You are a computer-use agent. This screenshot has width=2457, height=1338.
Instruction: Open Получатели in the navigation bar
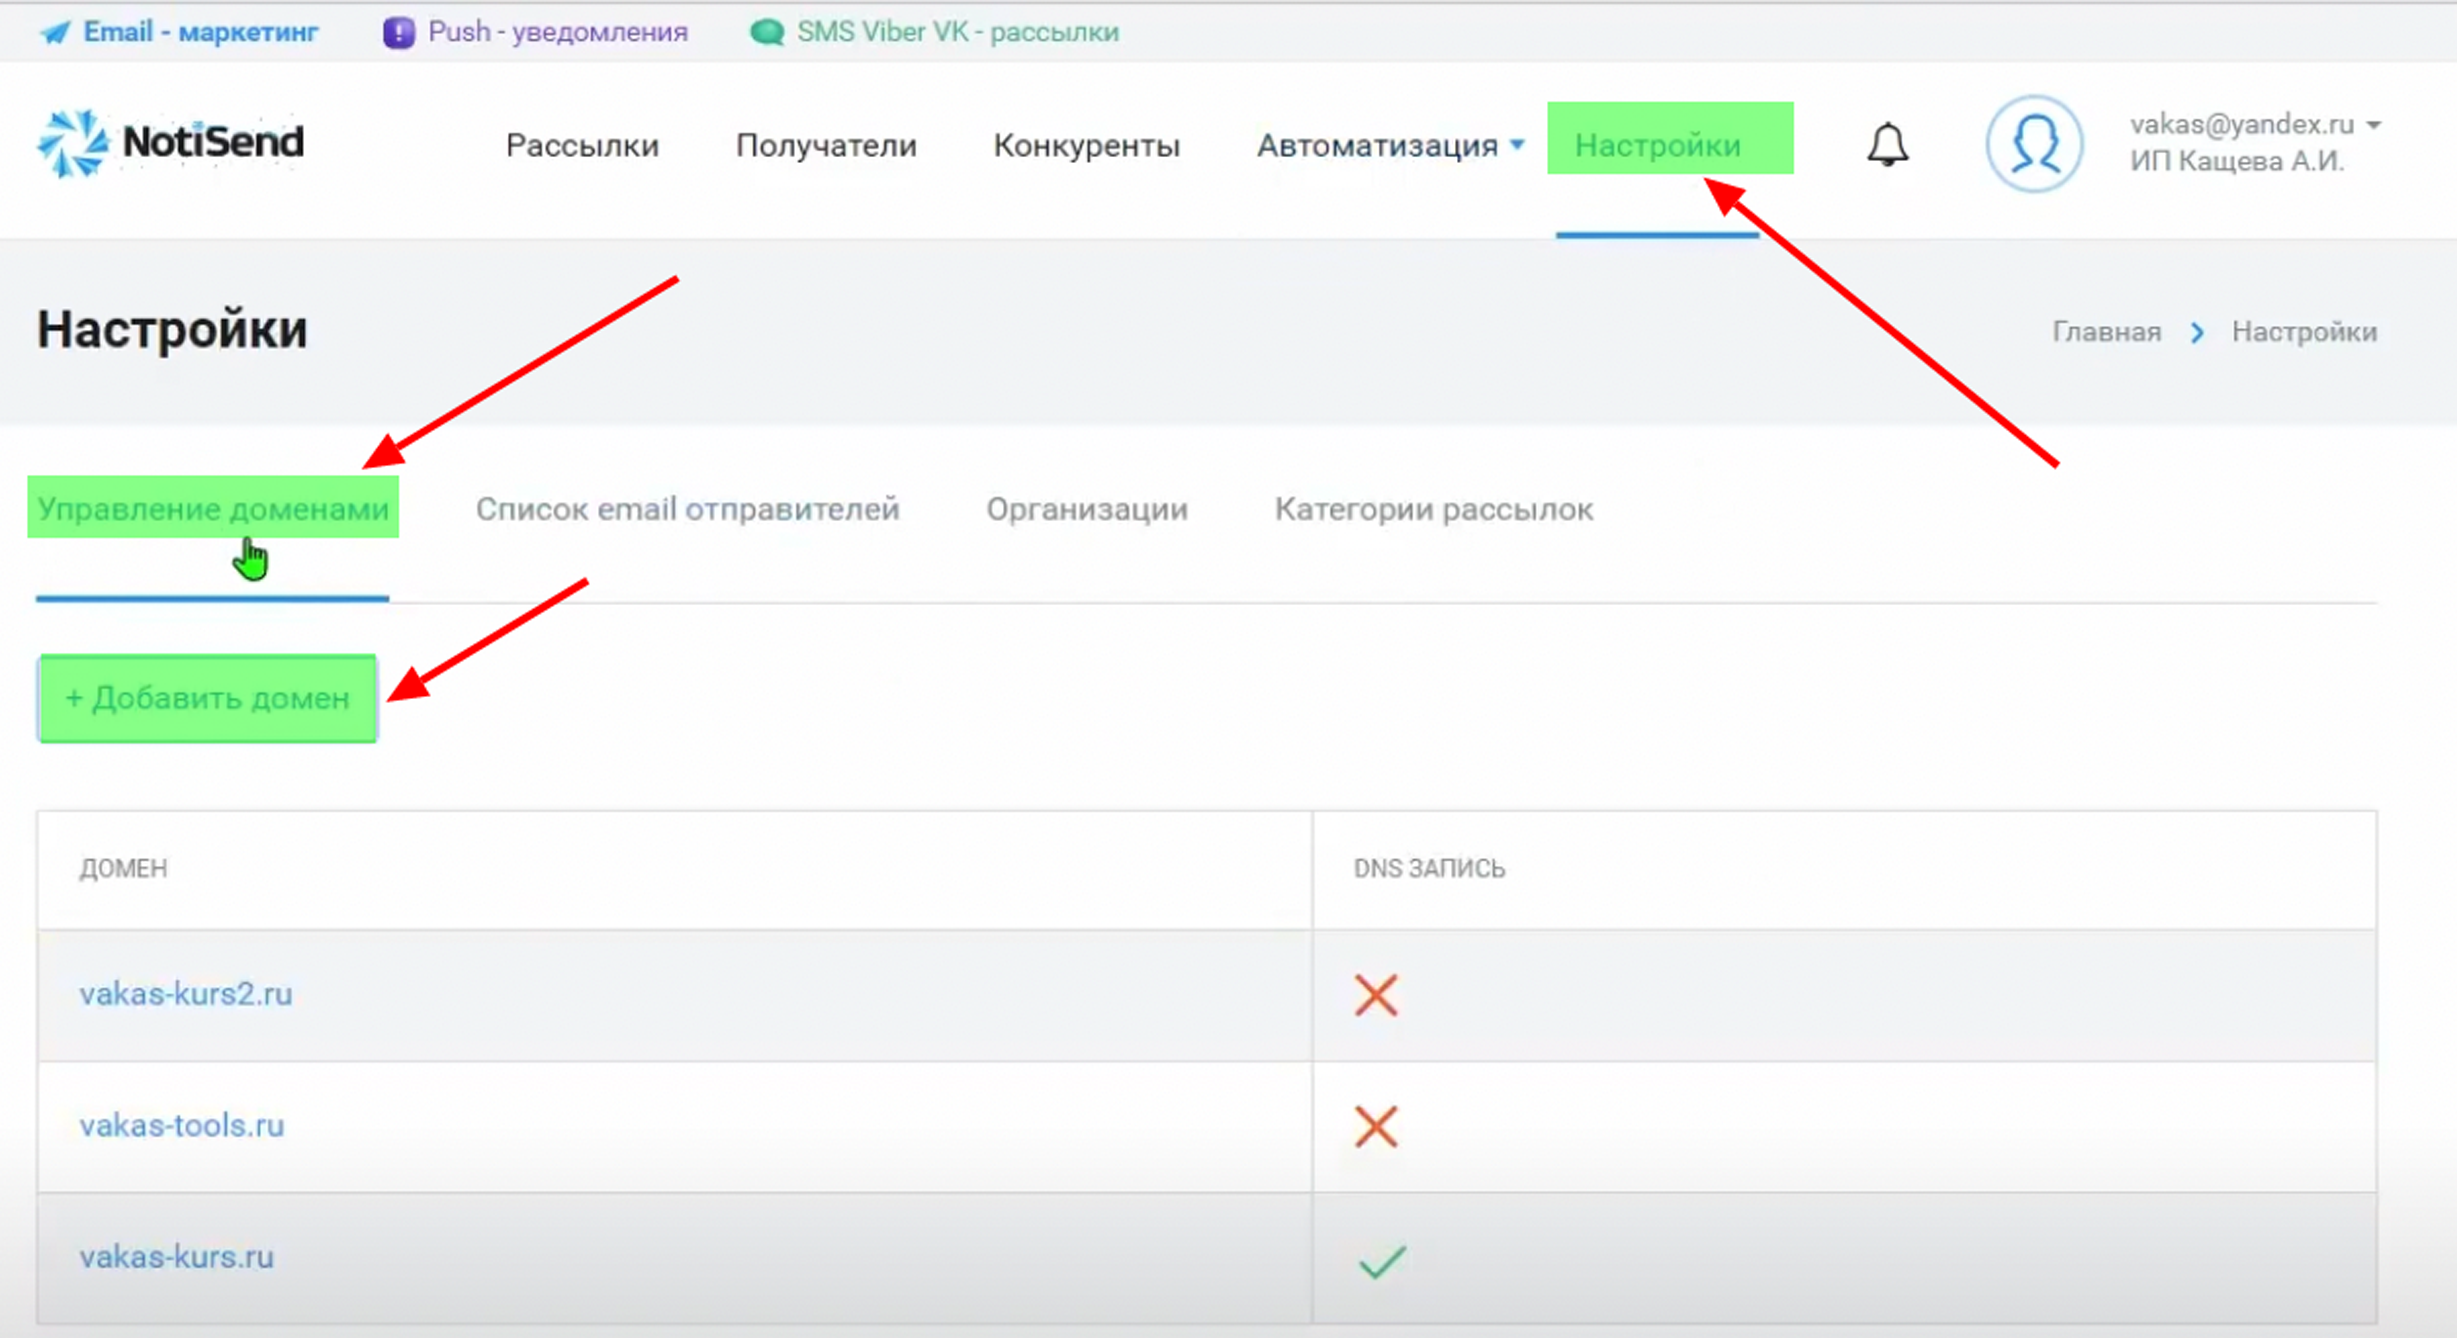(826, 146)
